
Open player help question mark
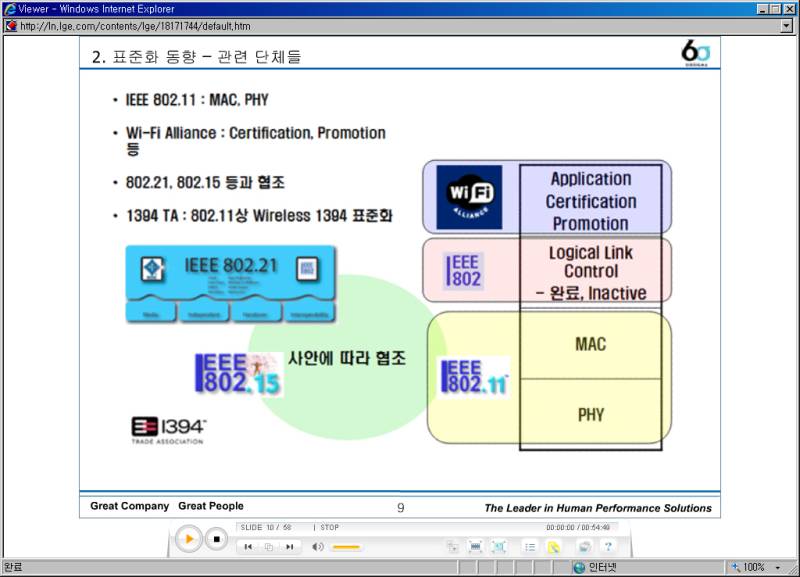608,547
